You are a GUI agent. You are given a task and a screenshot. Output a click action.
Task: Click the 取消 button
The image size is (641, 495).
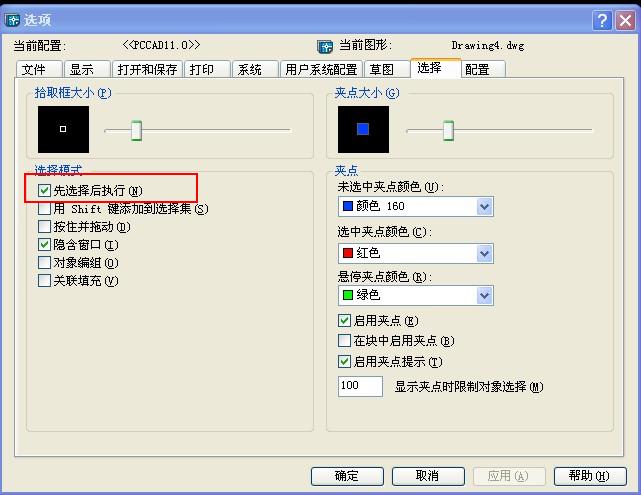(428, 476)
